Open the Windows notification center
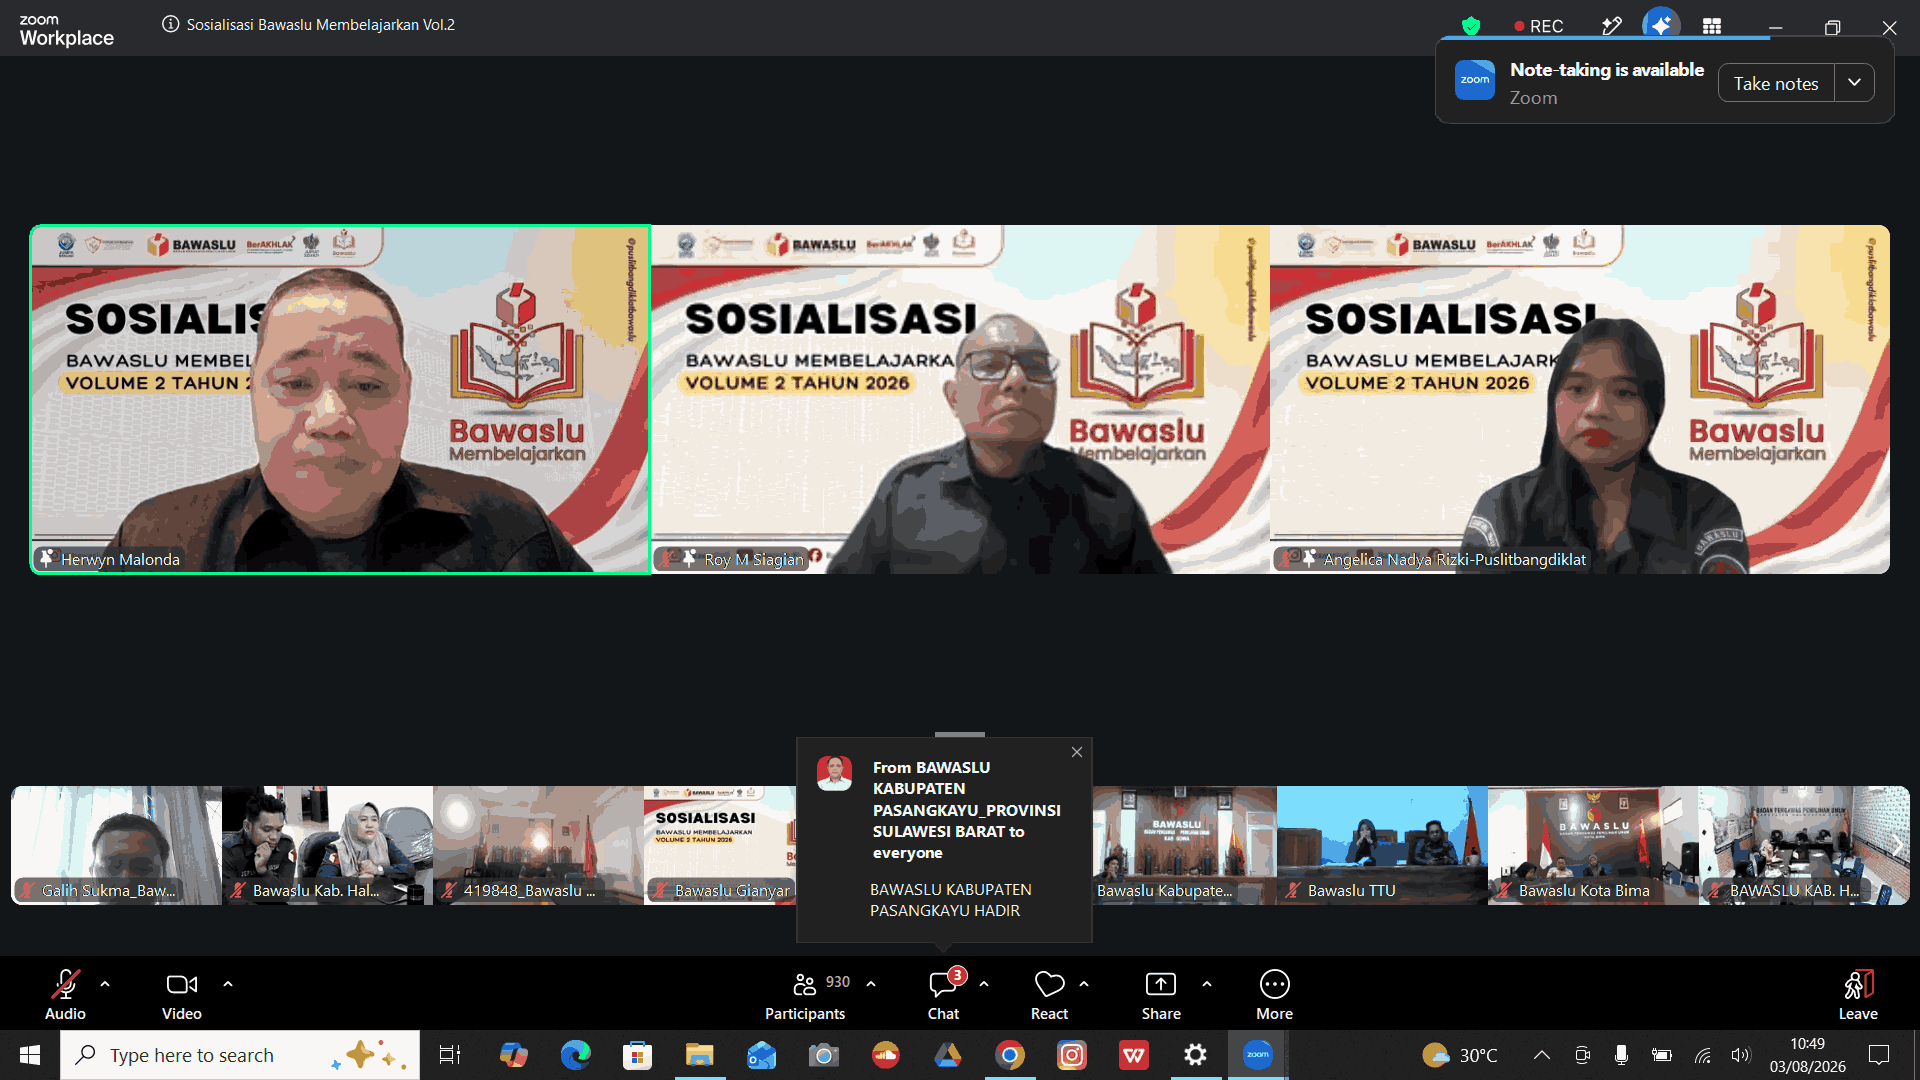Image resolution: width=1920 pixels, height=1080 pixels. click(x=1879, y=1055)
